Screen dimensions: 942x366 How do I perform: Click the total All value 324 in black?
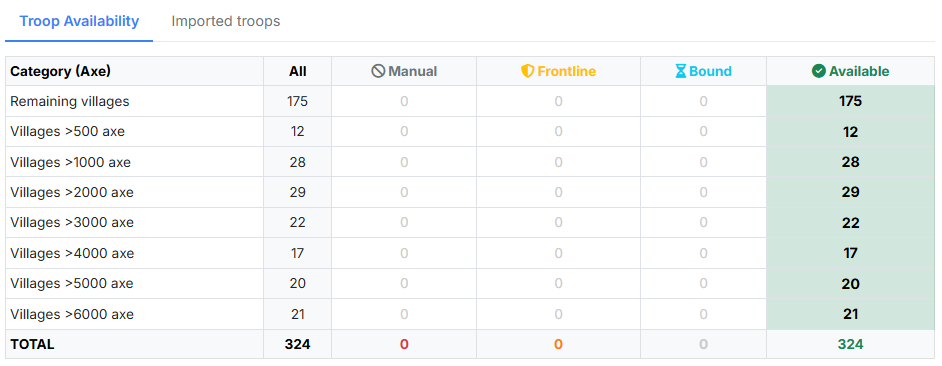[297, 344]
